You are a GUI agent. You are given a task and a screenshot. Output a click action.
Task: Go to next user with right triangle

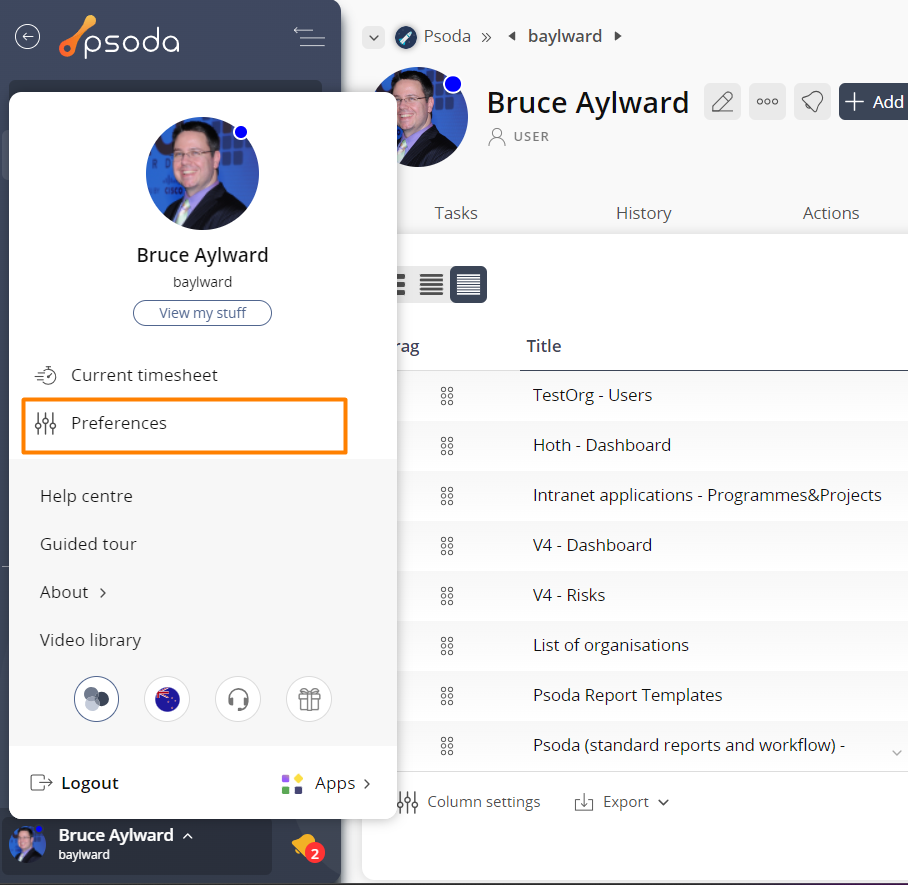[618, 36]
